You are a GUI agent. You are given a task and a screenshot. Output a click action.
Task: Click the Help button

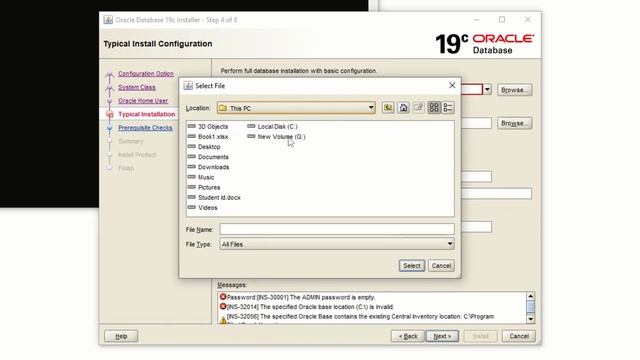click(121, 336)
